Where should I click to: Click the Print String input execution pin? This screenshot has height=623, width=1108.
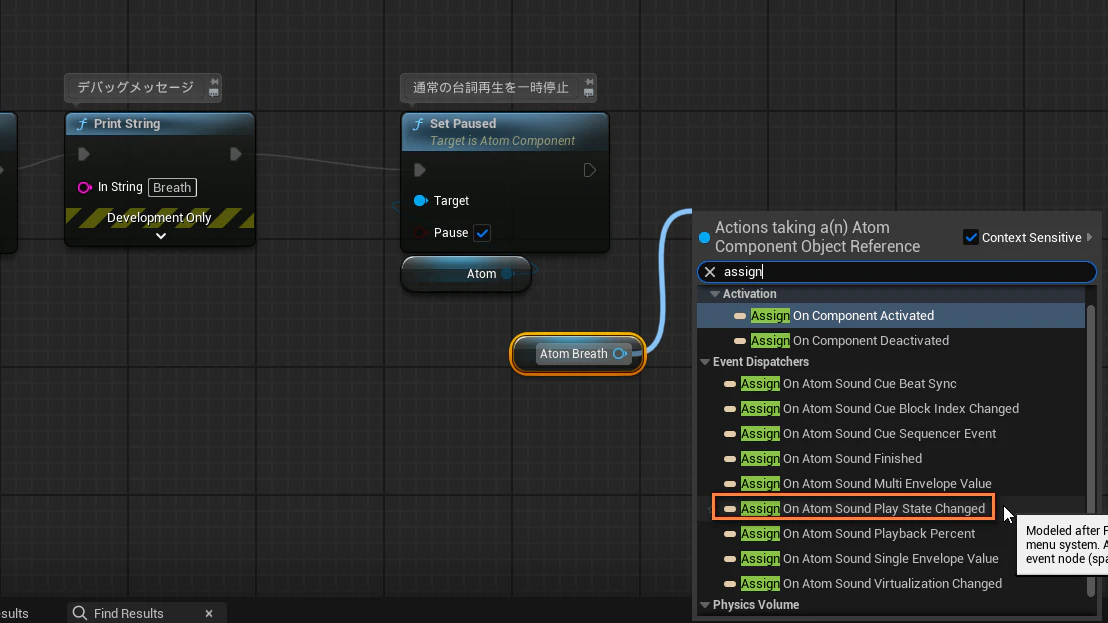[83, 154]
